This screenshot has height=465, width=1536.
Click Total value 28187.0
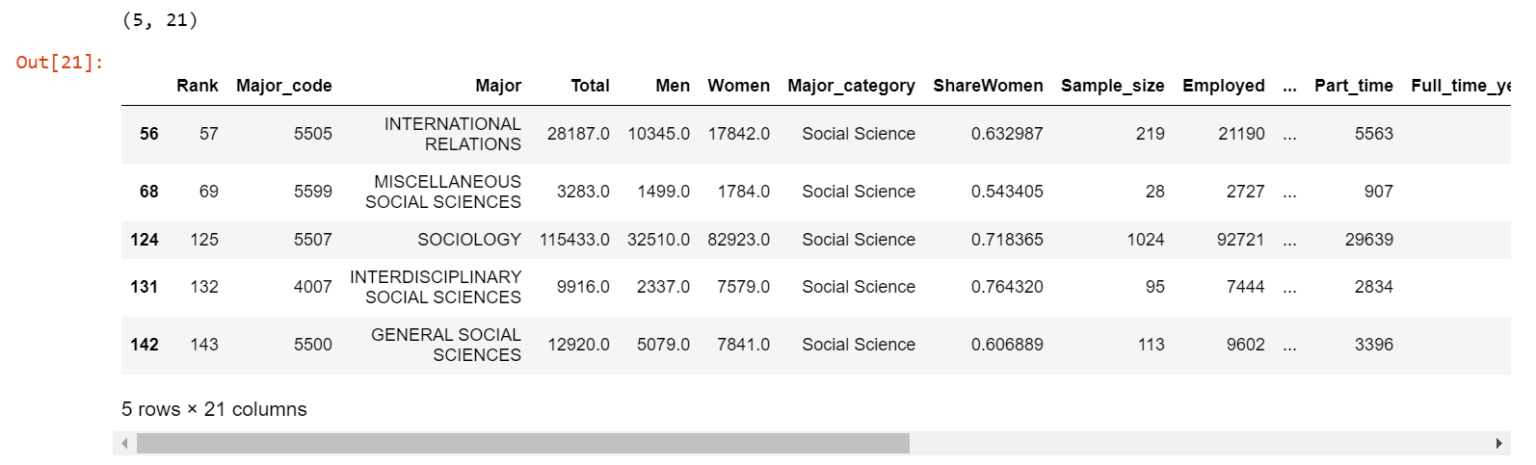[x=579, y=134]
